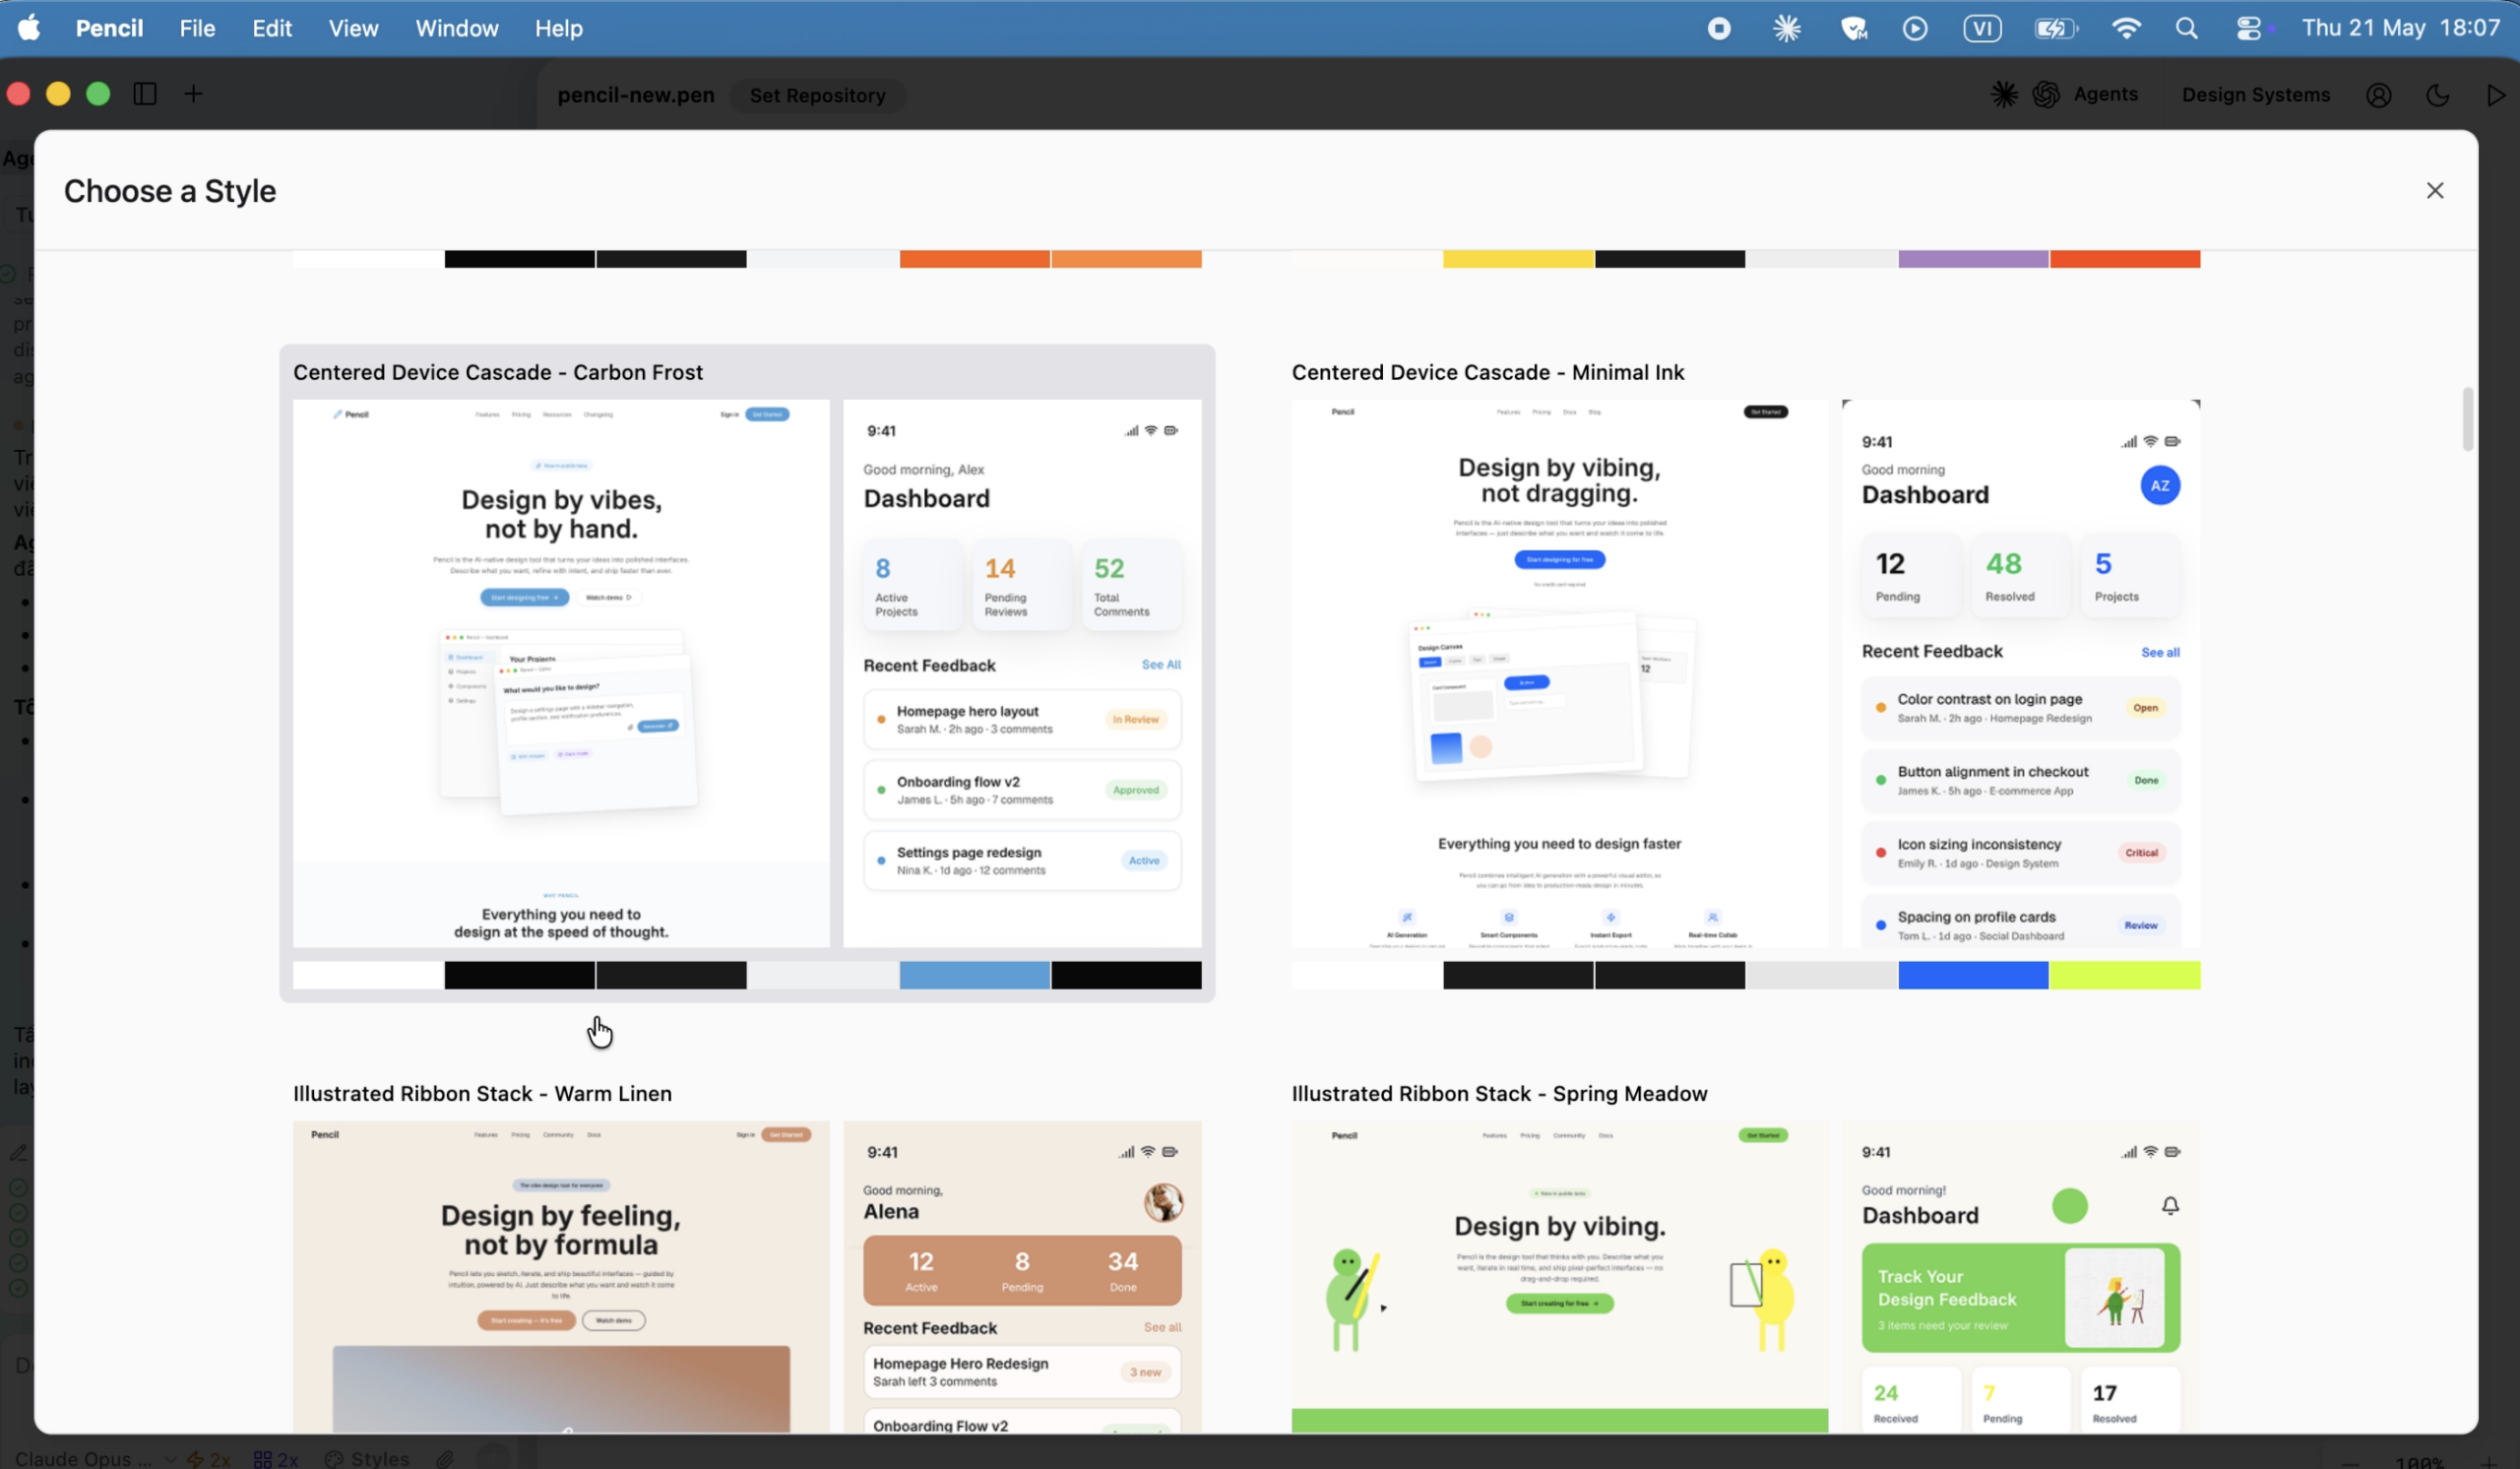
Task: Click Minimal Ink landing page preview
Action: pos(1559,673)
